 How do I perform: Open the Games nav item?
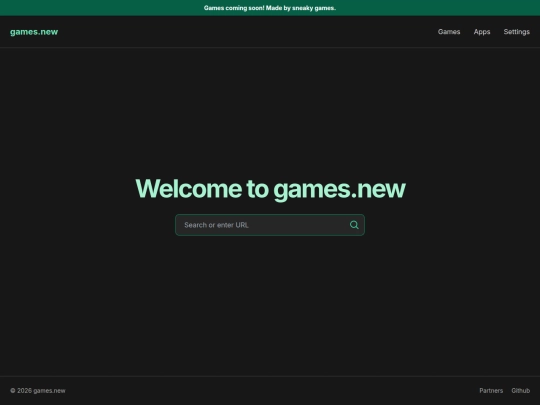(449, 32)
